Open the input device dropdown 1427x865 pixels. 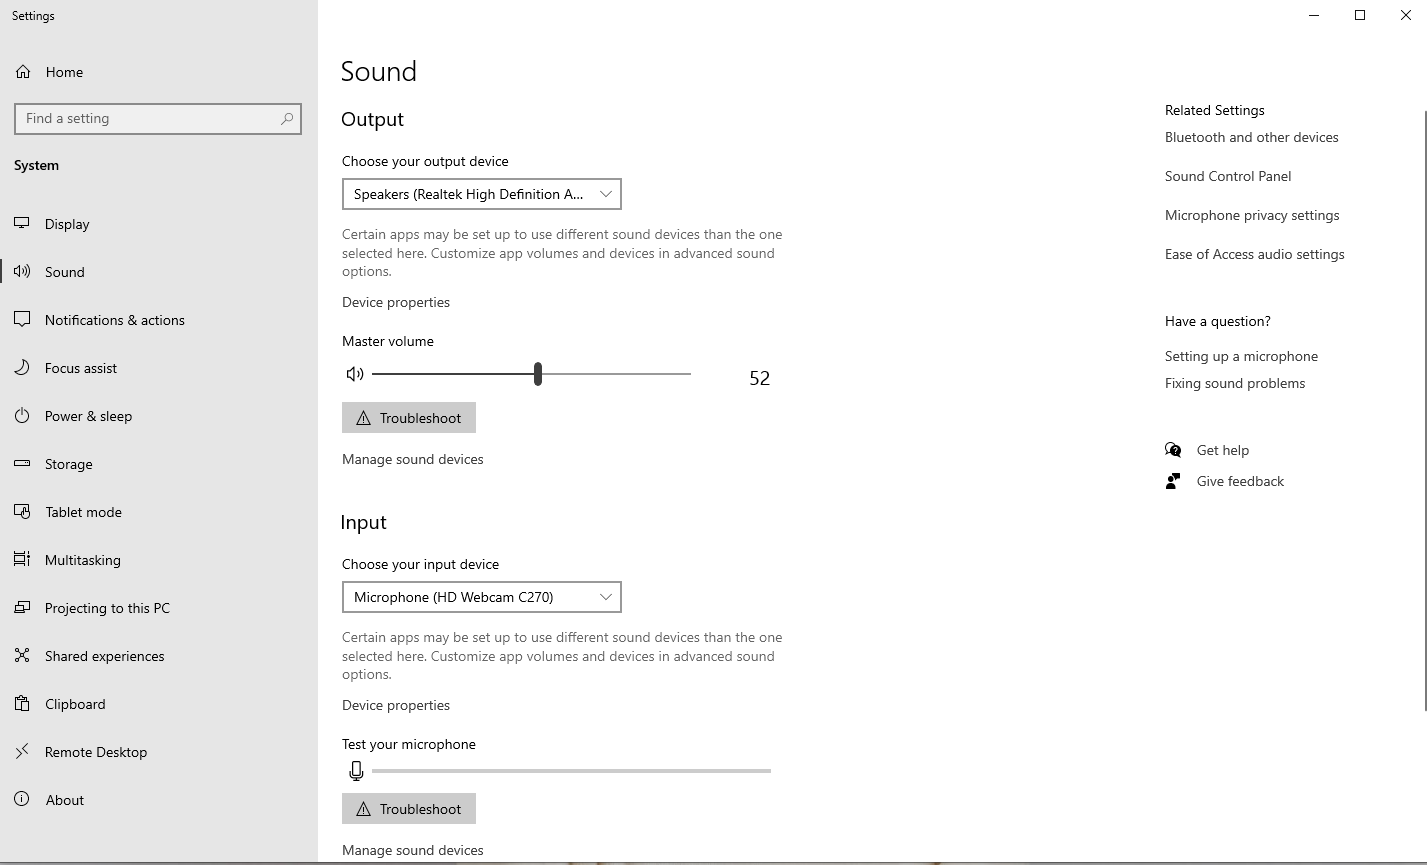482,597
